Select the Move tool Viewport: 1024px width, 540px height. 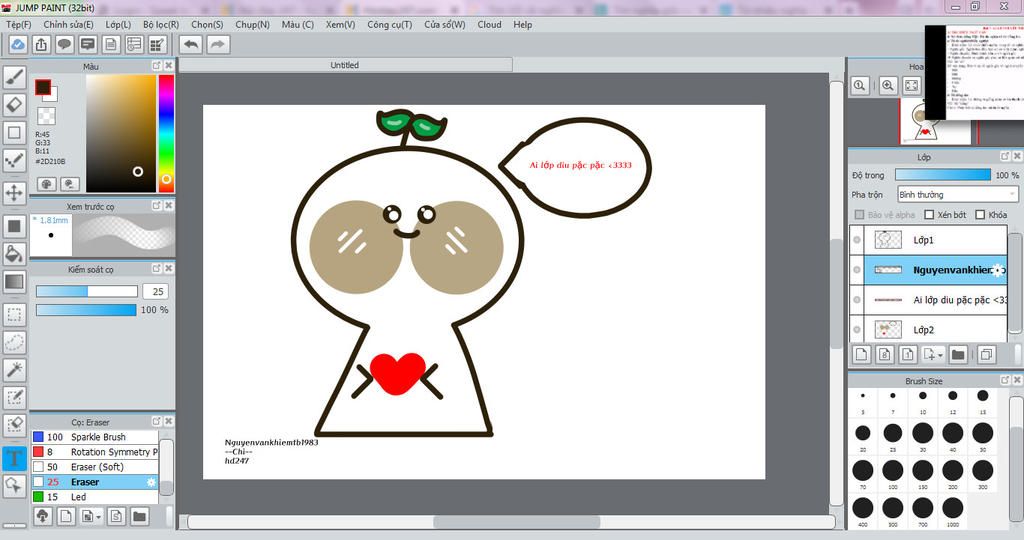click(x=14, y=193)
